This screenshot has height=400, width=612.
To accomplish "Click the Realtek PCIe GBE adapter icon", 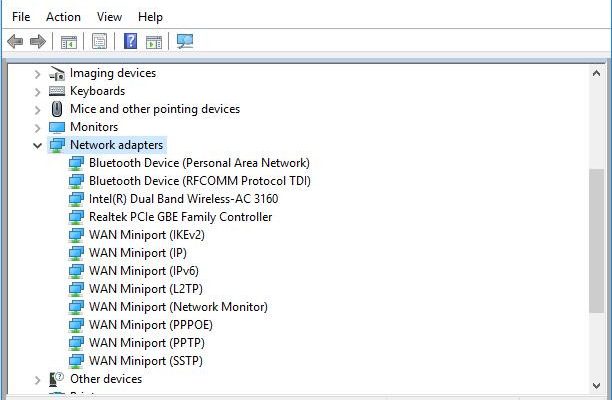I will click(77, 217).
